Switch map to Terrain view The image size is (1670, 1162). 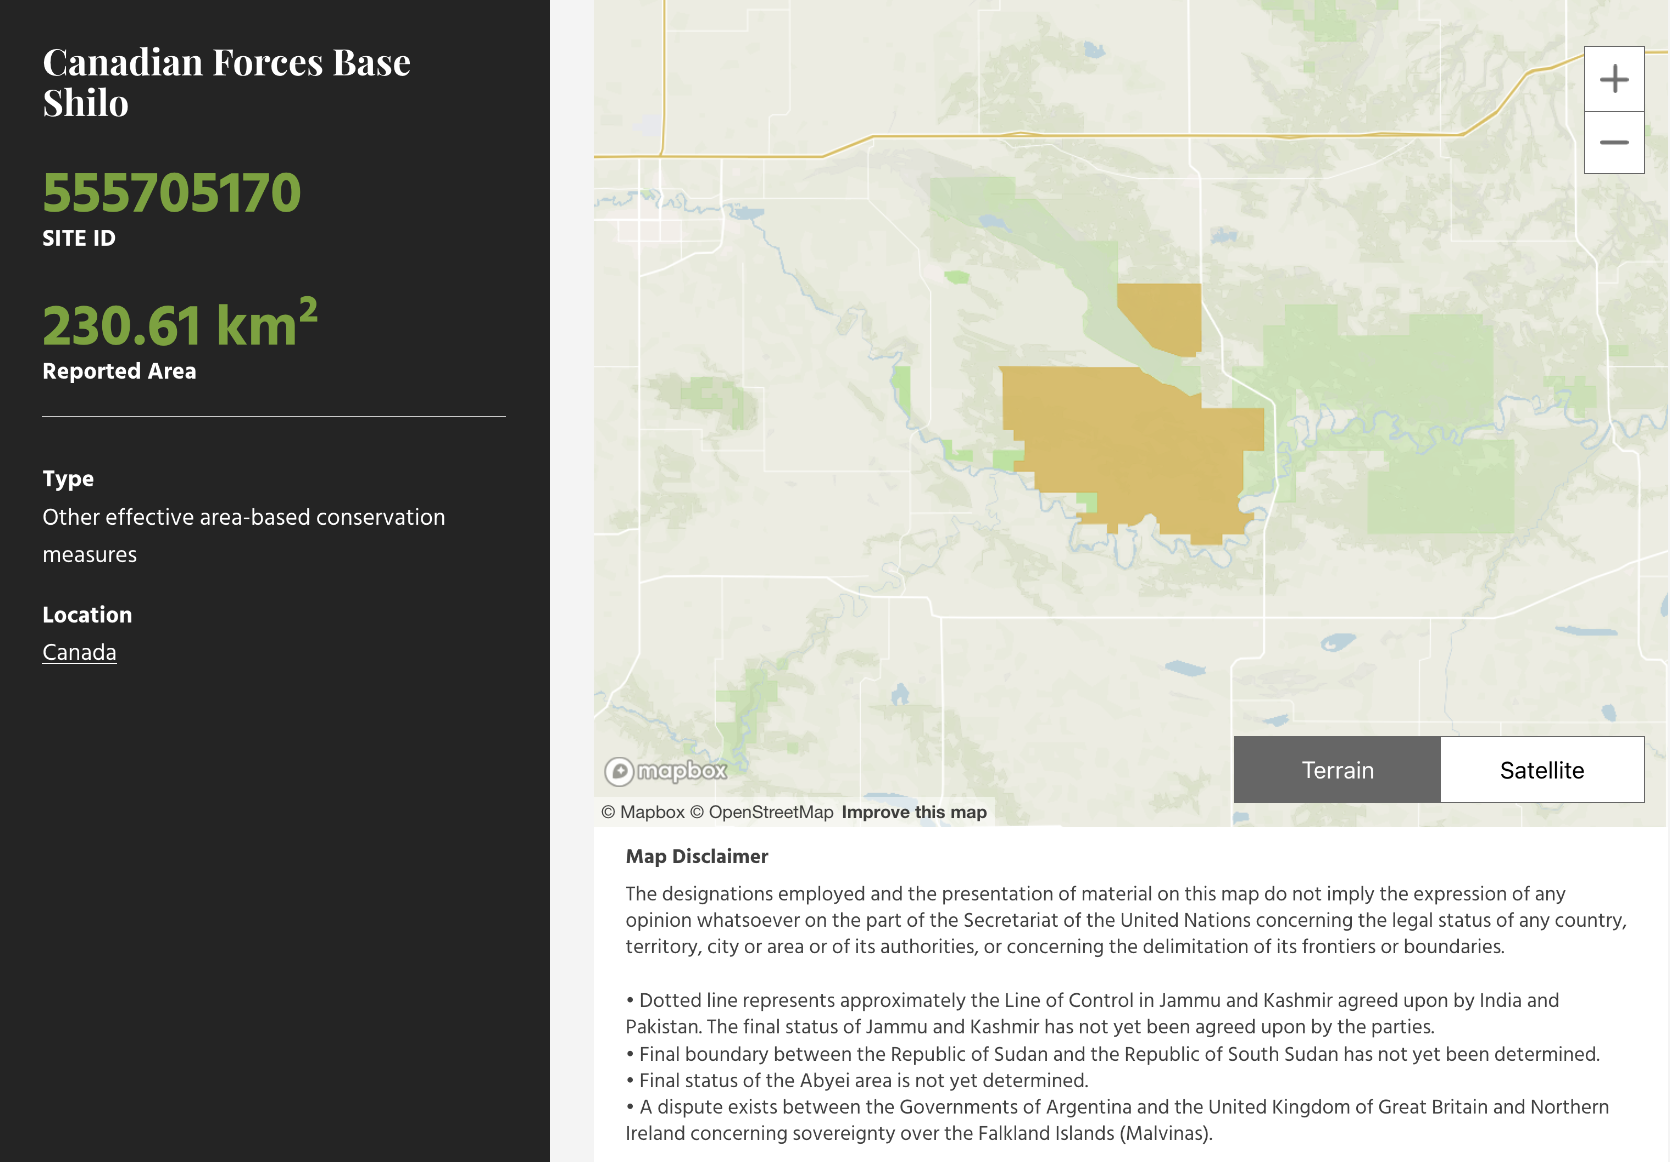tap(1337, 770)
